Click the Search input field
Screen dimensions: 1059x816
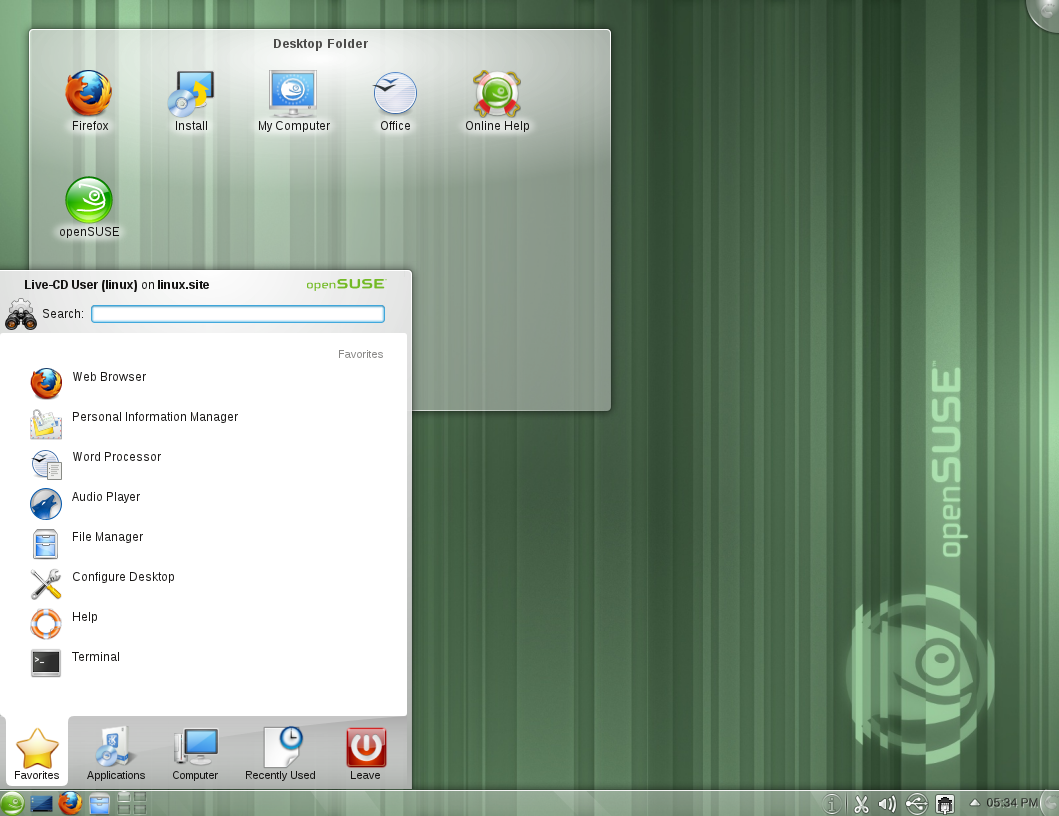click(238, 314)
